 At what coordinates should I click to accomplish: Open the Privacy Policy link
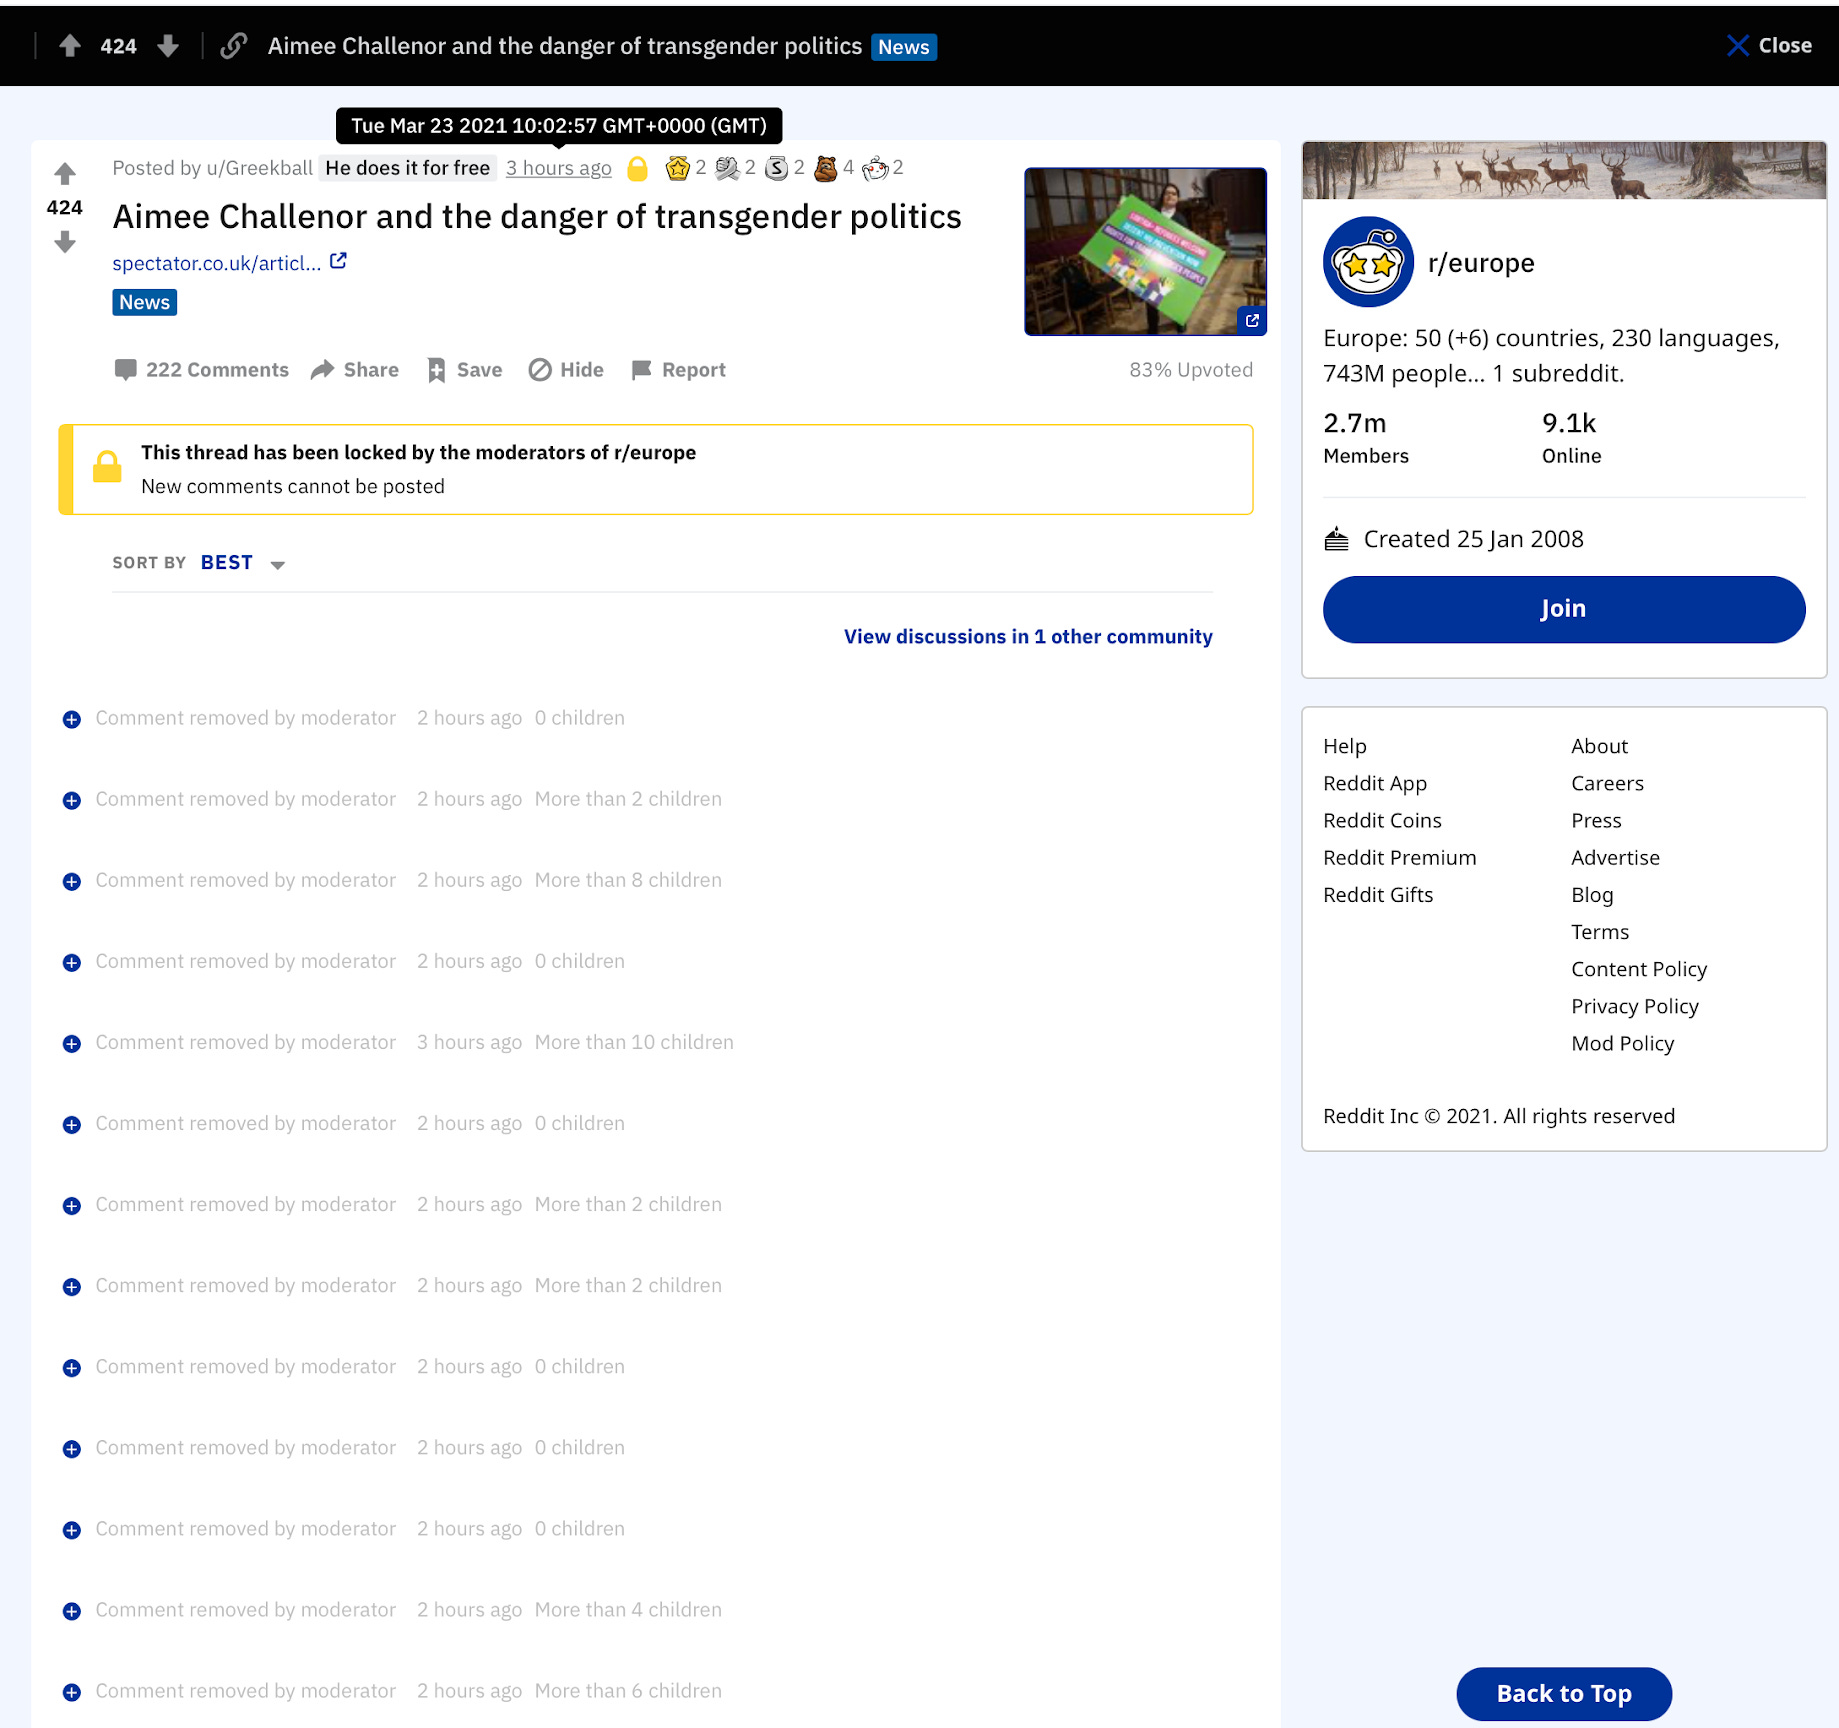click(x=1635, y=1005)
